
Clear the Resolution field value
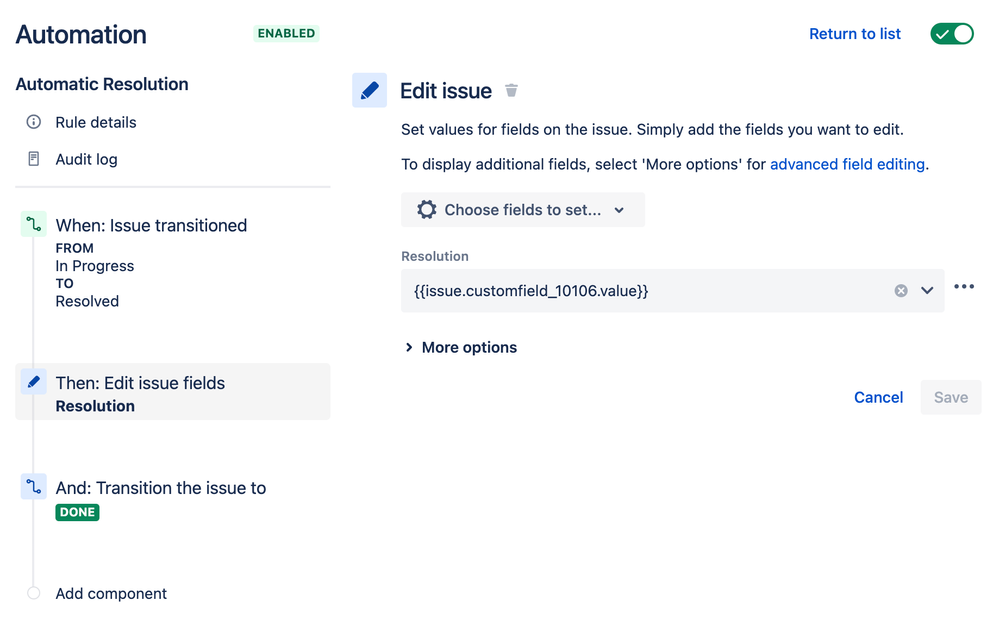(901, 291)
